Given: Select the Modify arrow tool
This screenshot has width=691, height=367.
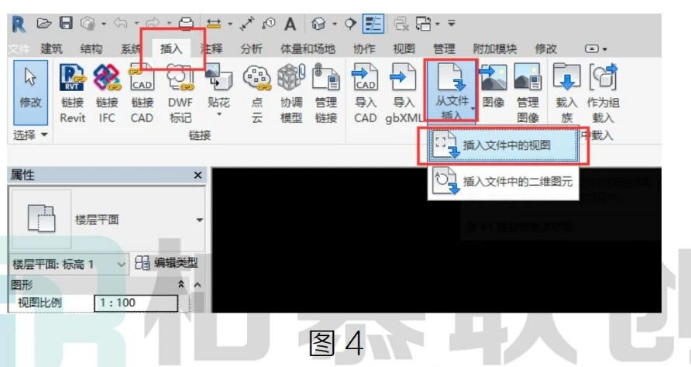Looking at the screenshot, I should pyautogui.click(x=30, y=93).
